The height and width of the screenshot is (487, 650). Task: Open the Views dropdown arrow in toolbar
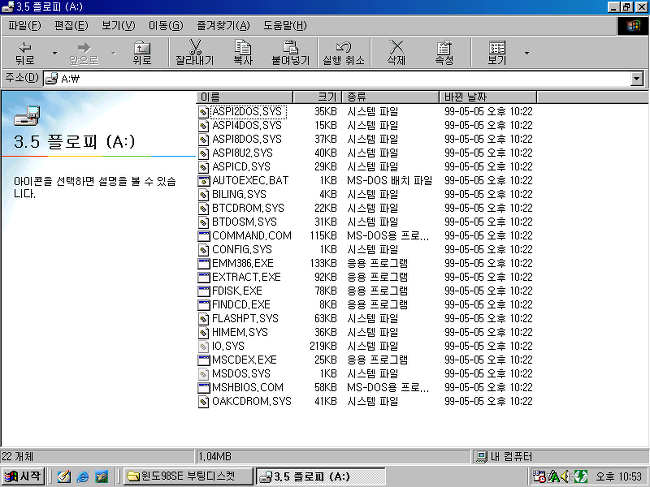click(526, 53)
